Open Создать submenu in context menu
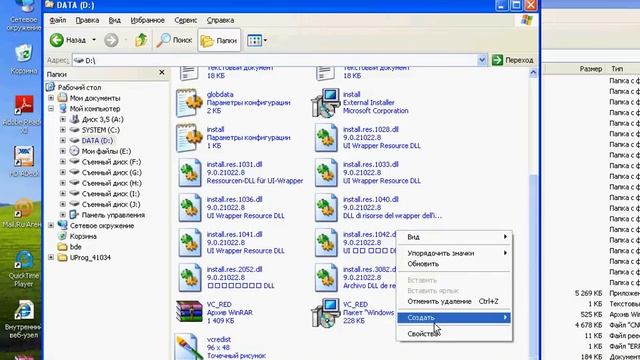 (454, 317)
